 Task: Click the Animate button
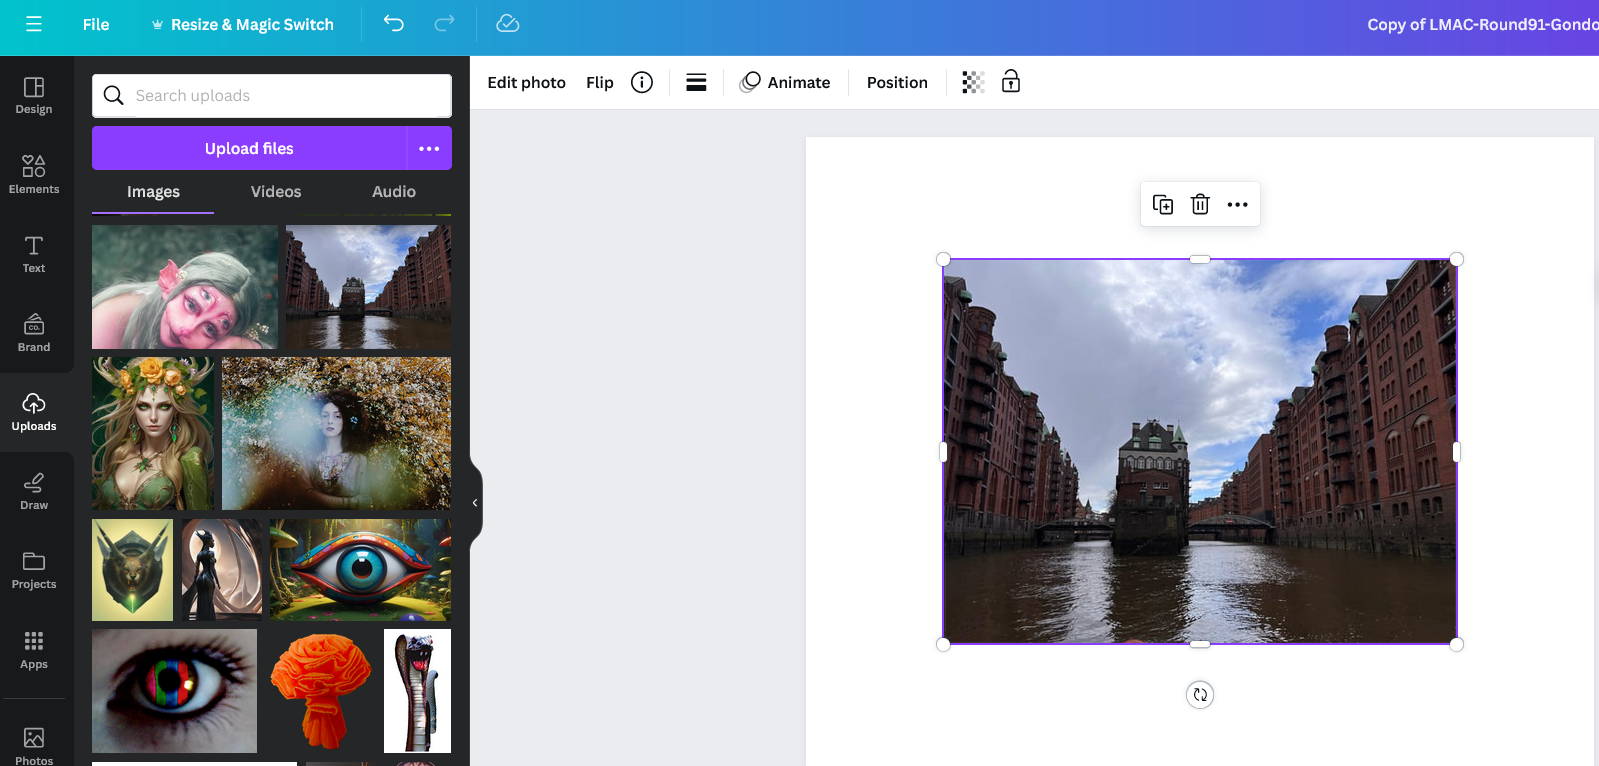pos(785,82)
